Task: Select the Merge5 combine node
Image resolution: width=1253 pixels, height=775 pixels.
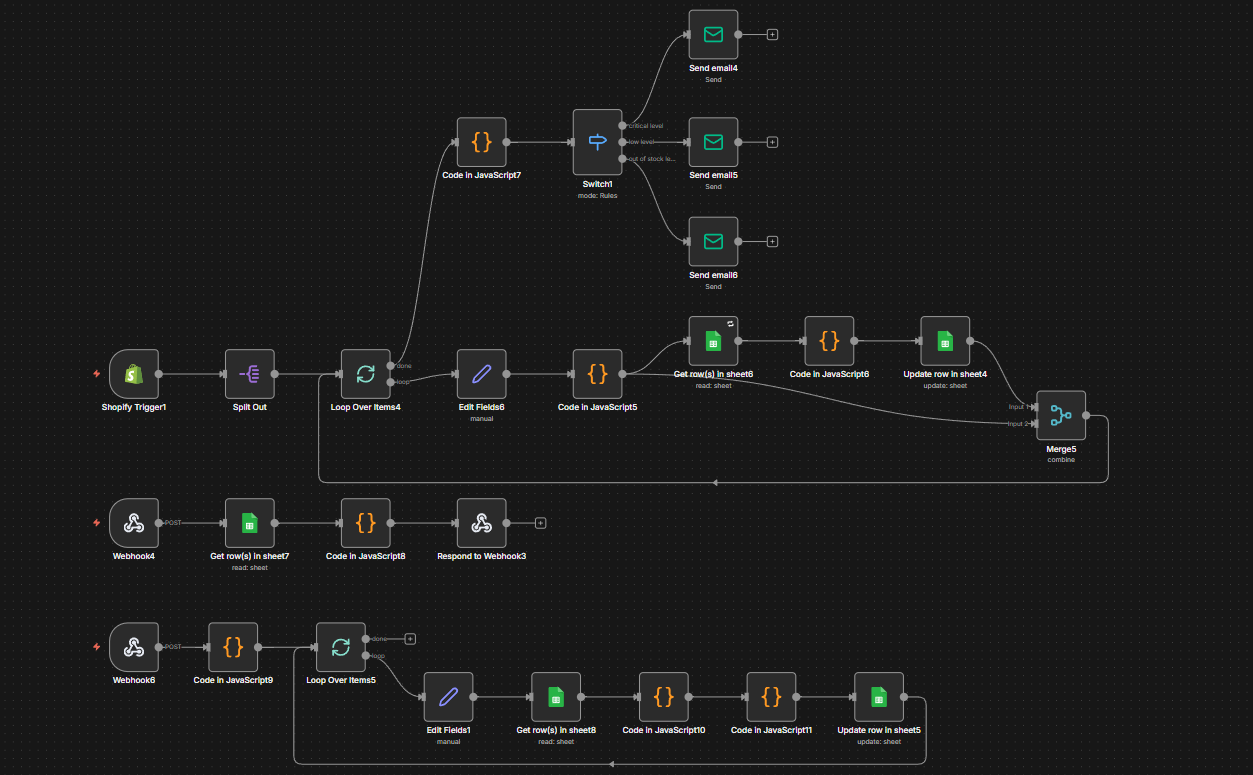Action: 1061,415
